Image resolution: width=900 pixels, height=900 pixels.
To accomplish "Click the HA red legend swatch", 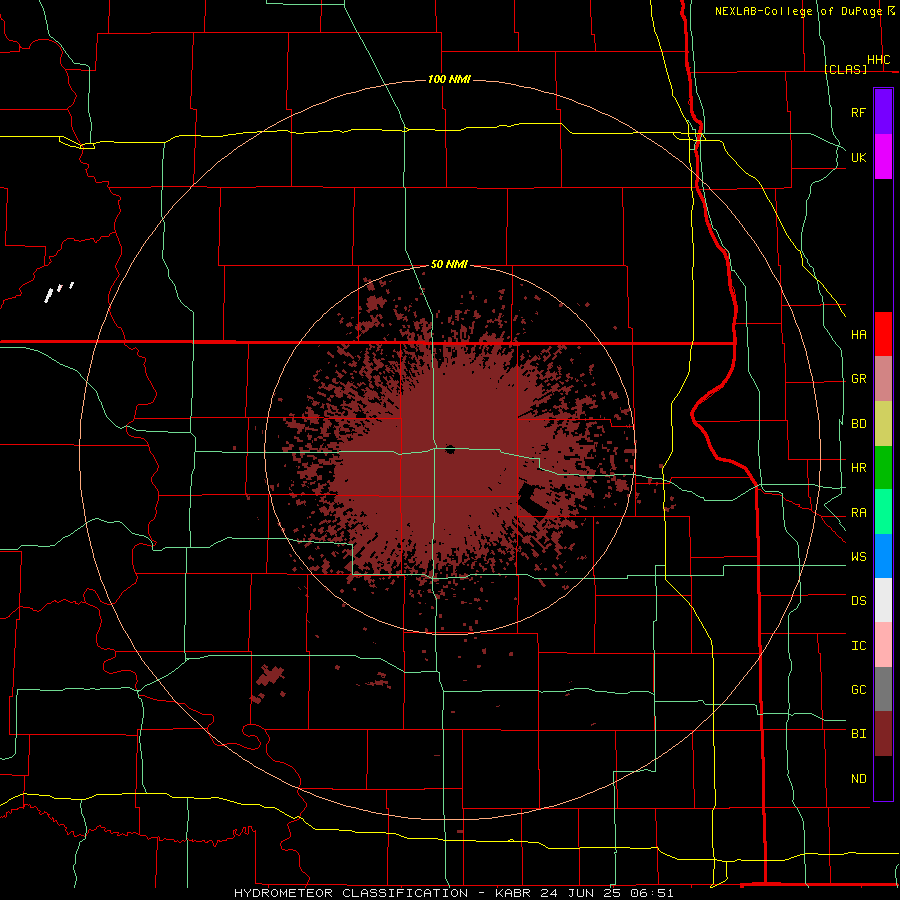I will 883,334.
